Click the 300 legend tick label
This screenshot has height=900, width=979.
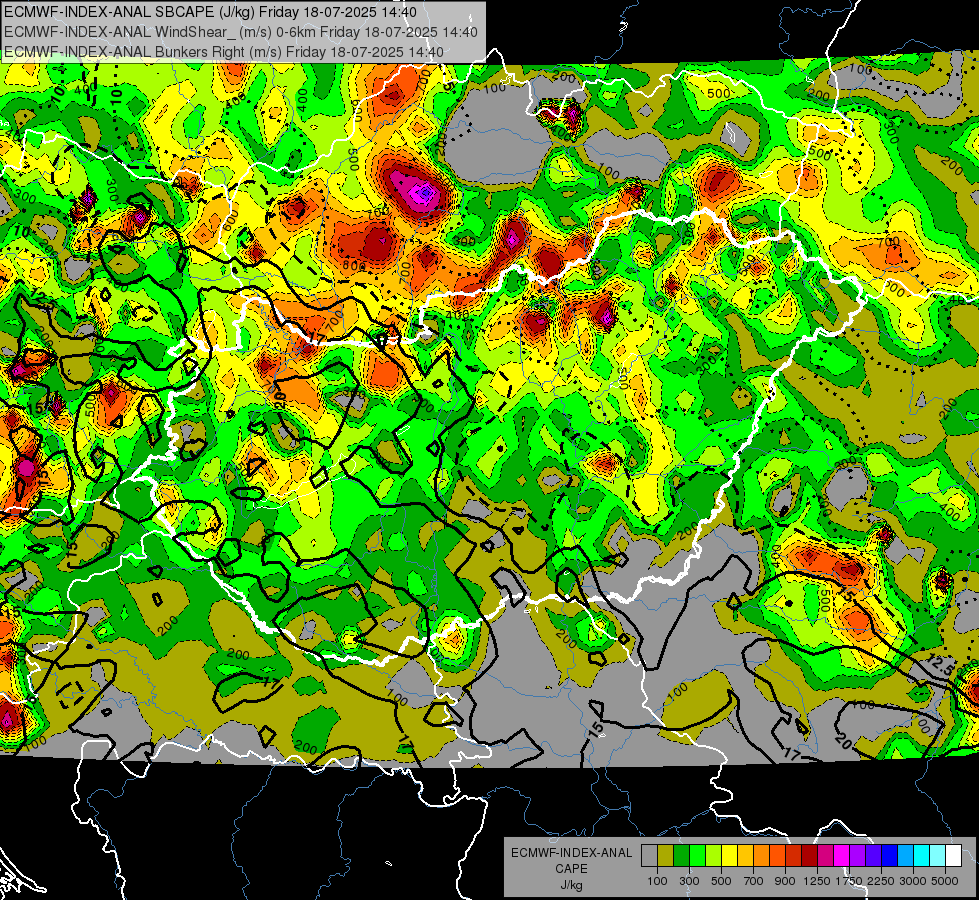689,881
